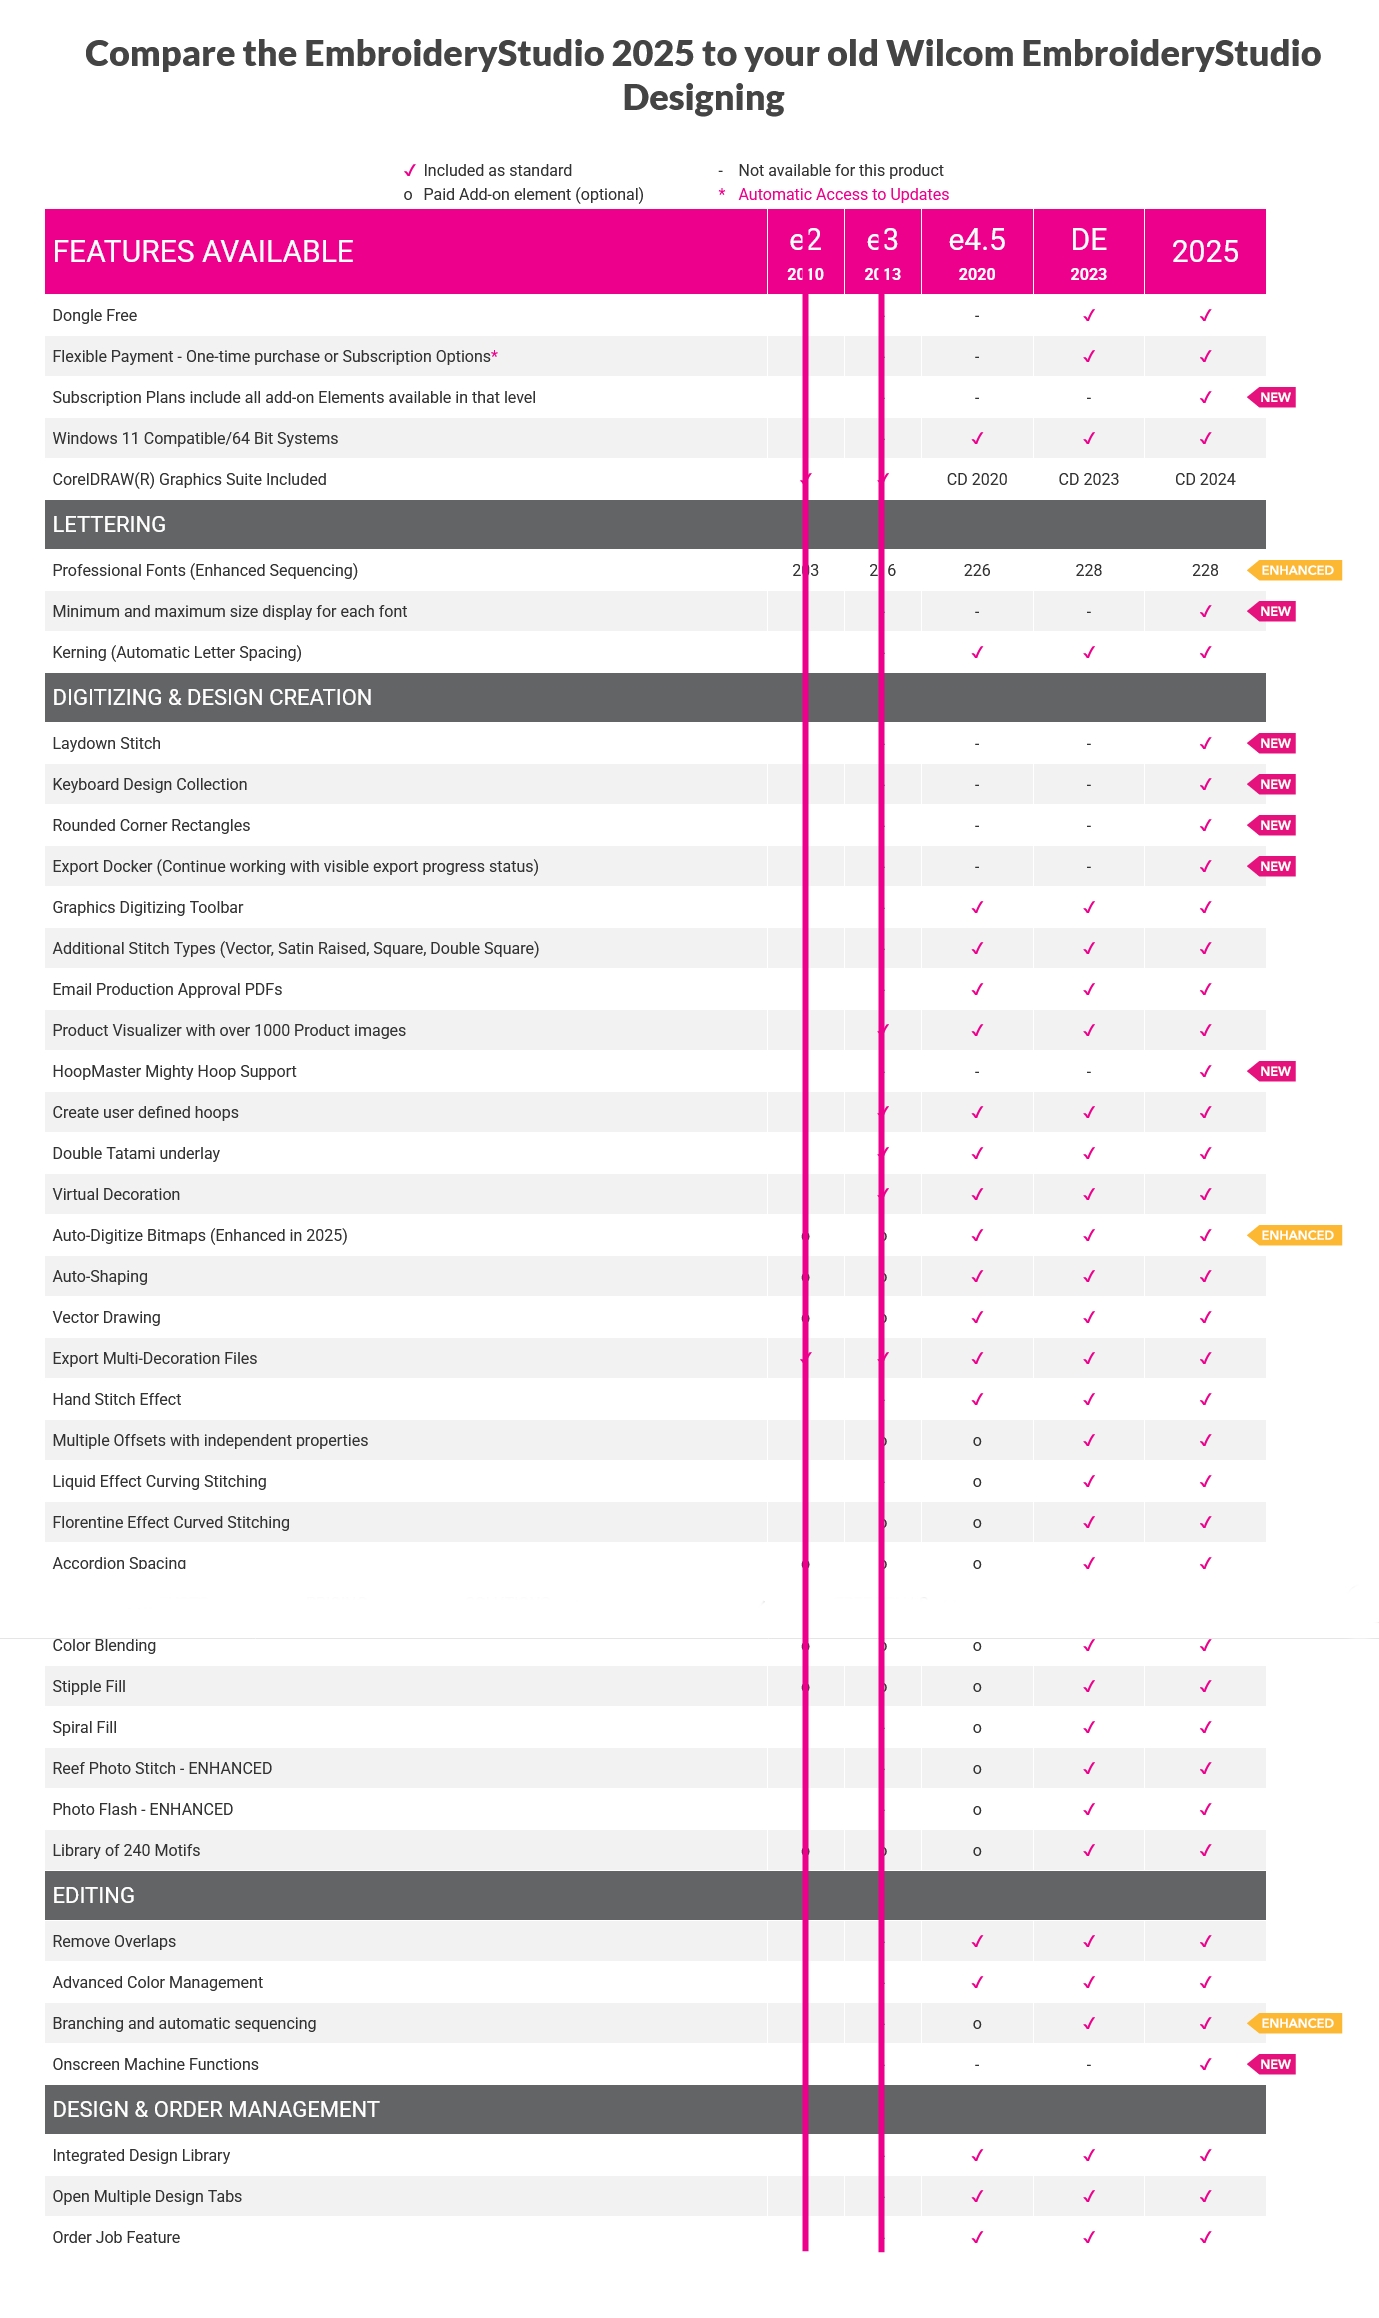Click the 2025 checkmark for Dongle Free
Image resolution: width=1379 pixels, height=2318 pixels.
click(x=1205, y=315)
